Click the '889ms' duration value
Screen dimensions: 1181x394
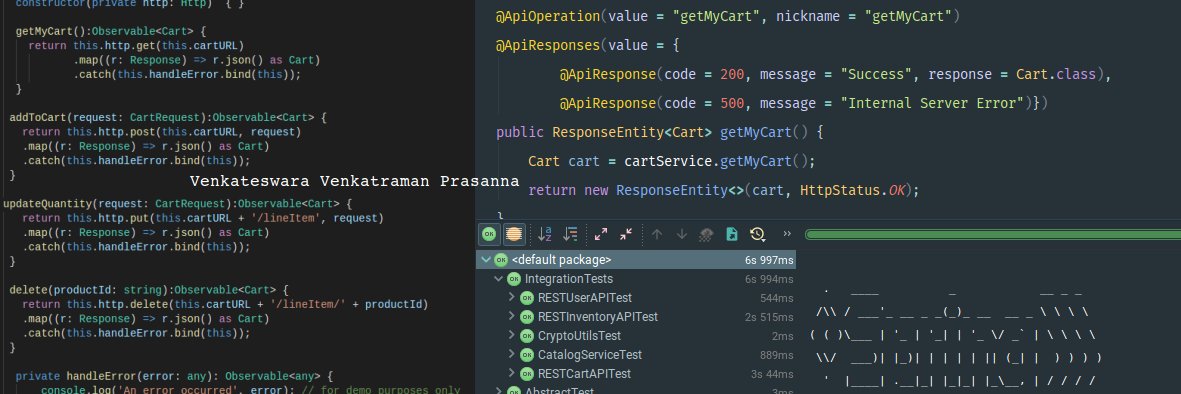tap(777, 355)
